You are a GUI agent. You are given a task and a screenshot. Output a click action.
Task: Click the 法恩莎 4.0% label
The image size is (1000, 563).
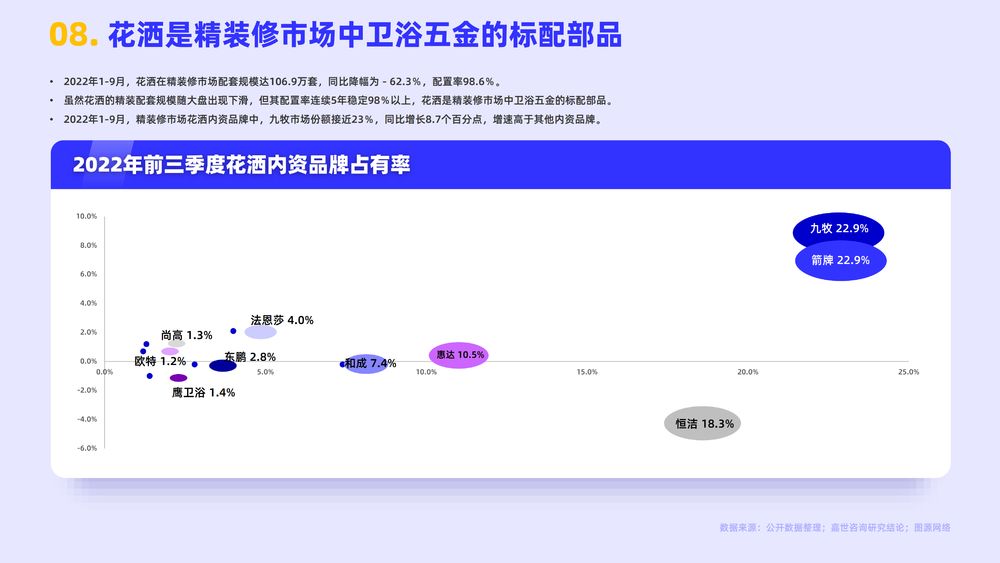pos(282,320)
